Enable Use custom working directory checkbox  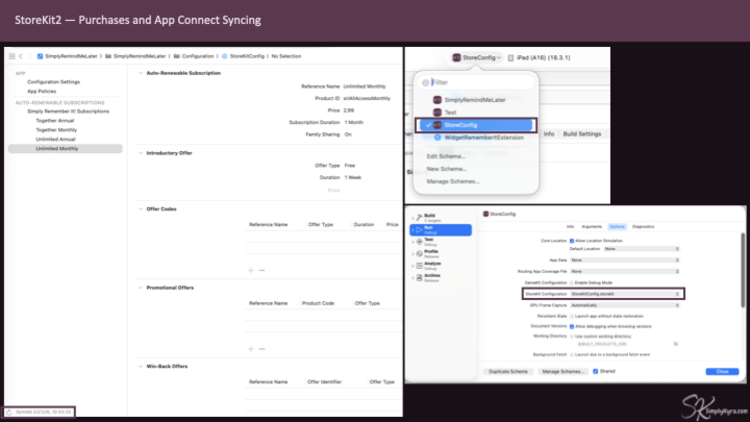click(572, 336)
